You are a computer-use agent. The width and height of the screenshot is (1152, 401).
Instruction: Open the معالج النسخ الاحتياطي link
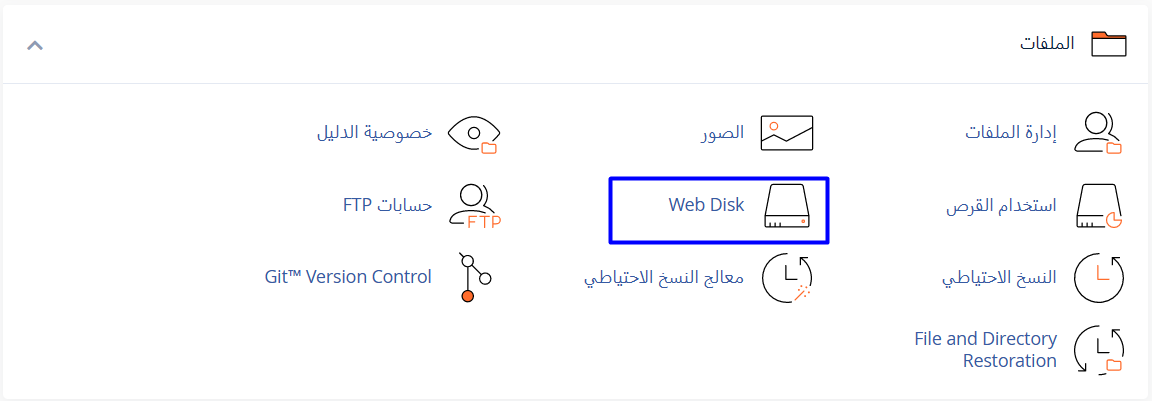[664, 277]
